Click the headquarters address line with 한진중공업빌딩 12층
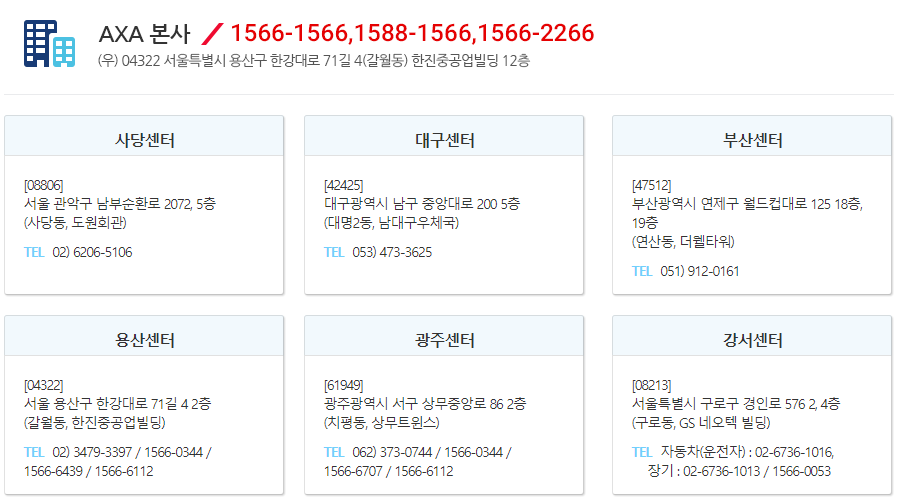Image resolution: width=898 pixels, height=502 pixels. coord(314,61)
